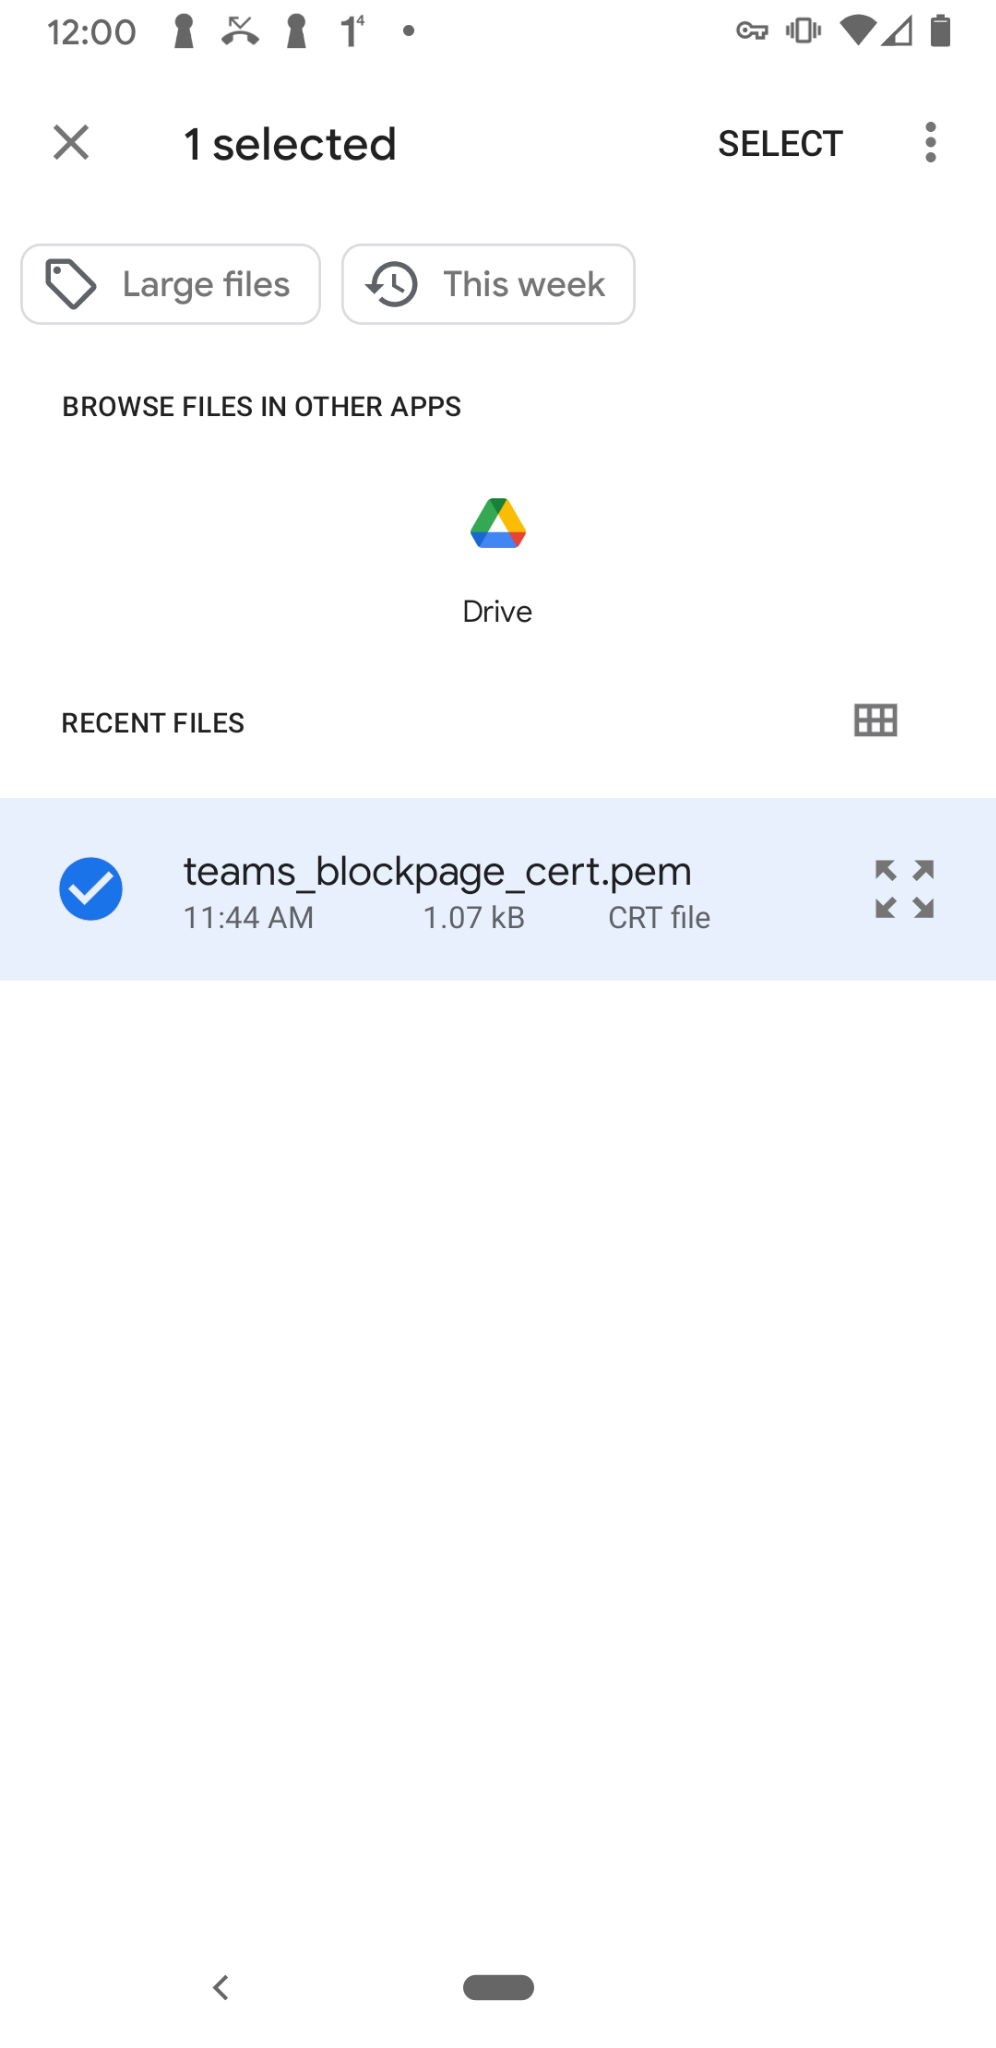Open the Drive app icon

497,524
